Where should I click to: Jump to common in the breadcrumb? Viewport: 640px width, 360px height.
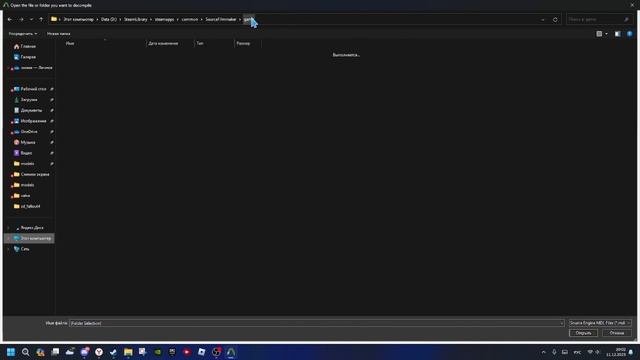pyautogui.click(x=189, y=19)
